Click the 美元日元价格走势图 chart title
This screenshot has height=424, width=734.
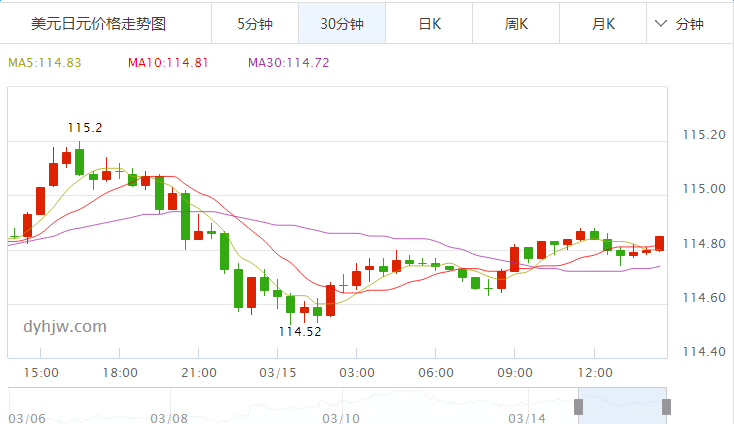click(x=99, y=23)
